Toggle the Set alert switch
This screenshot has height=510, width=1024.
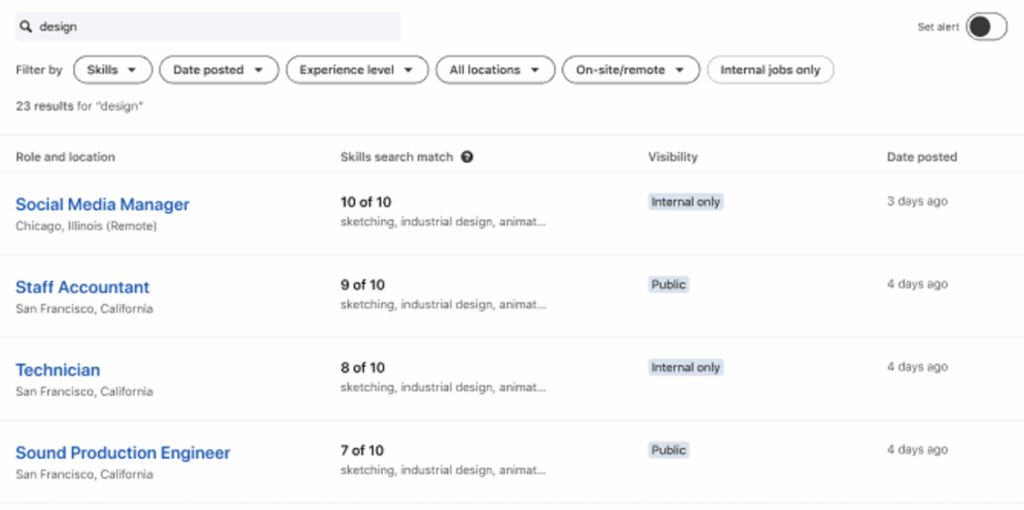[985, 27]
